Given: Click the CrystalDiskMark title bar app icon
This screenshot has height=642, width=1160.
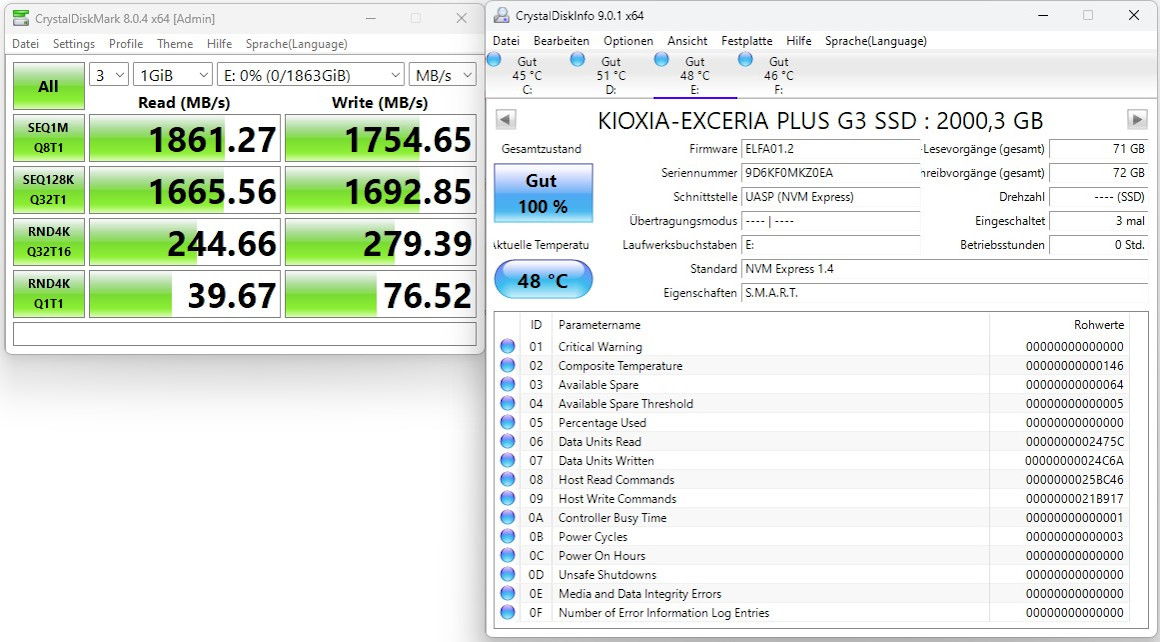Looking at the screenshot, I should (20, 18).
